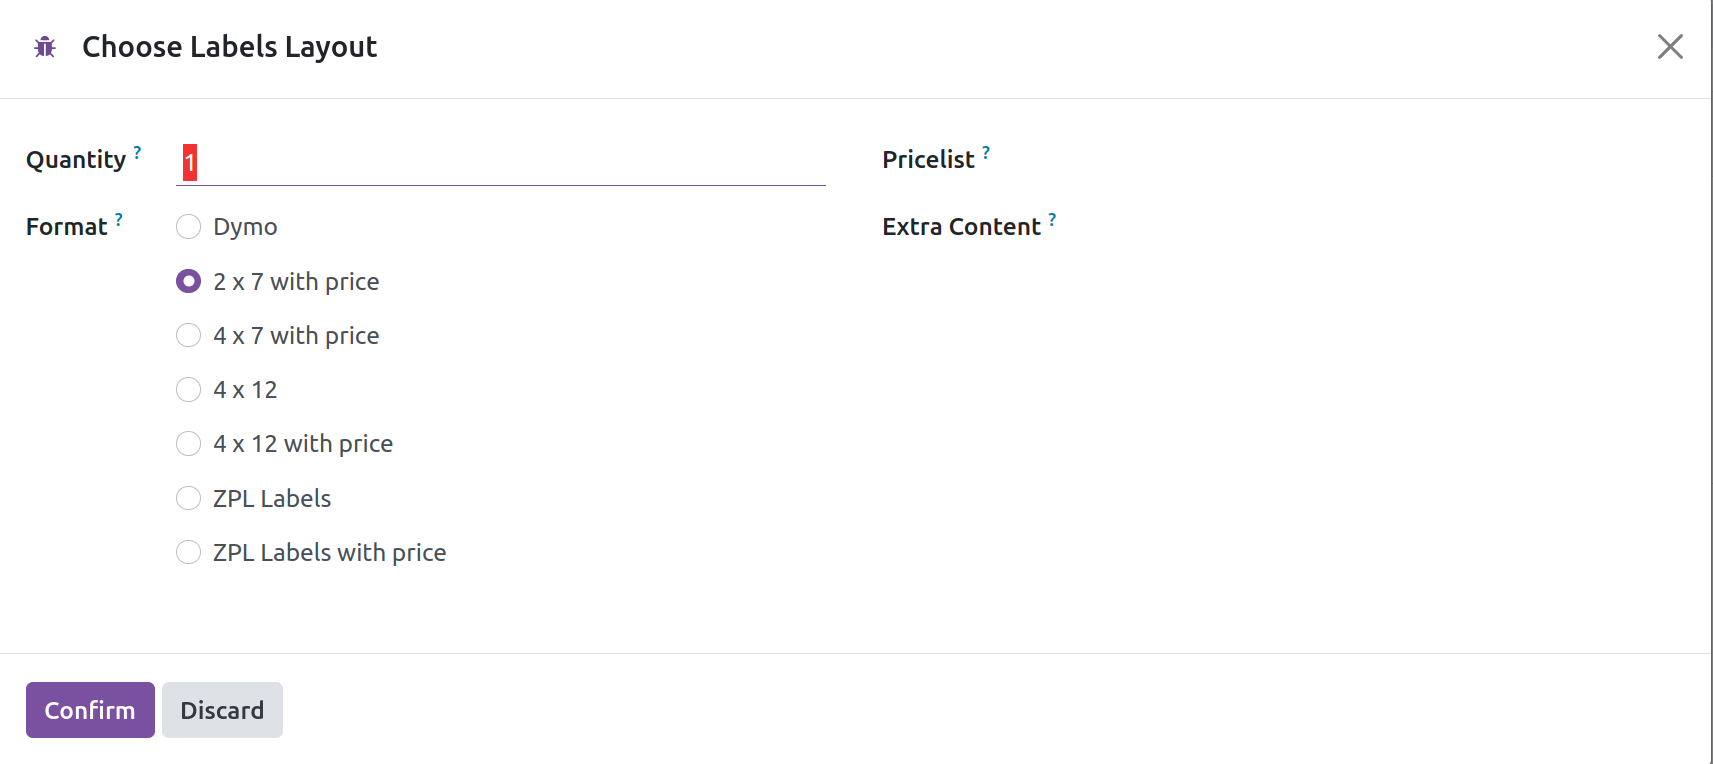The height and width of the screenshot is (764, 1713).
Task: Select the Dymo format option
Action: point(189,227)
